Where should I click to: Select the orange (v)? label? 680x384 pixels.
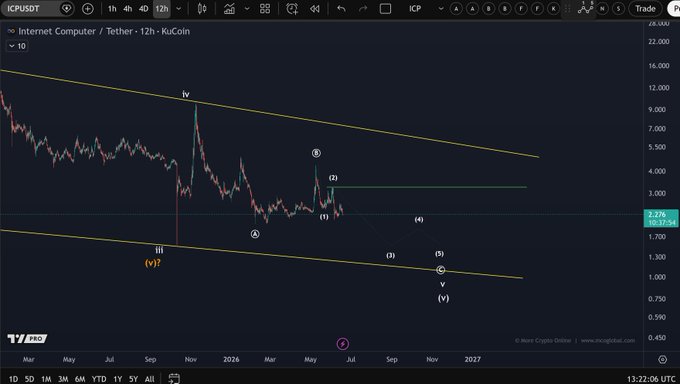pos(153,263)
